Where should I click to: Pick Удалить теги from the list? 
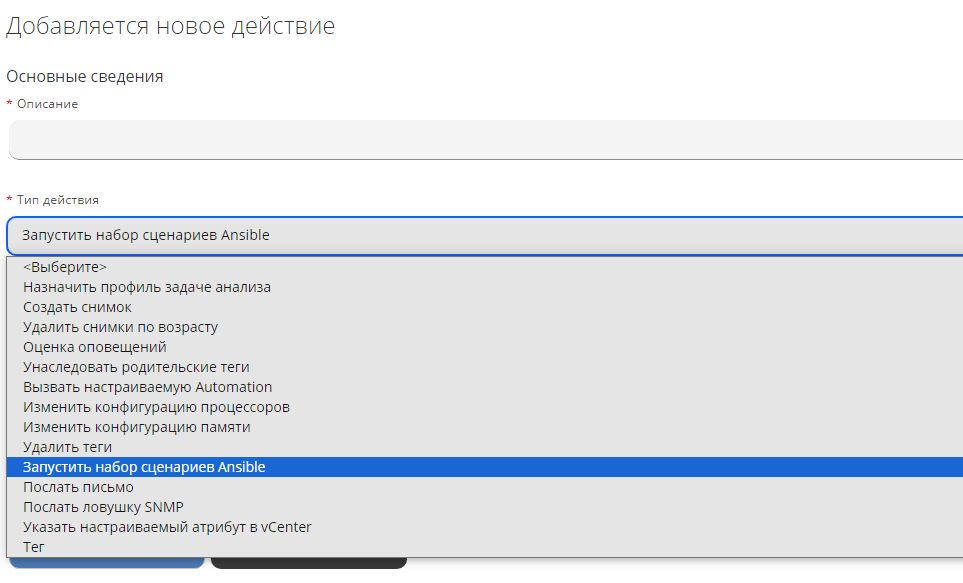click(67, 447)
